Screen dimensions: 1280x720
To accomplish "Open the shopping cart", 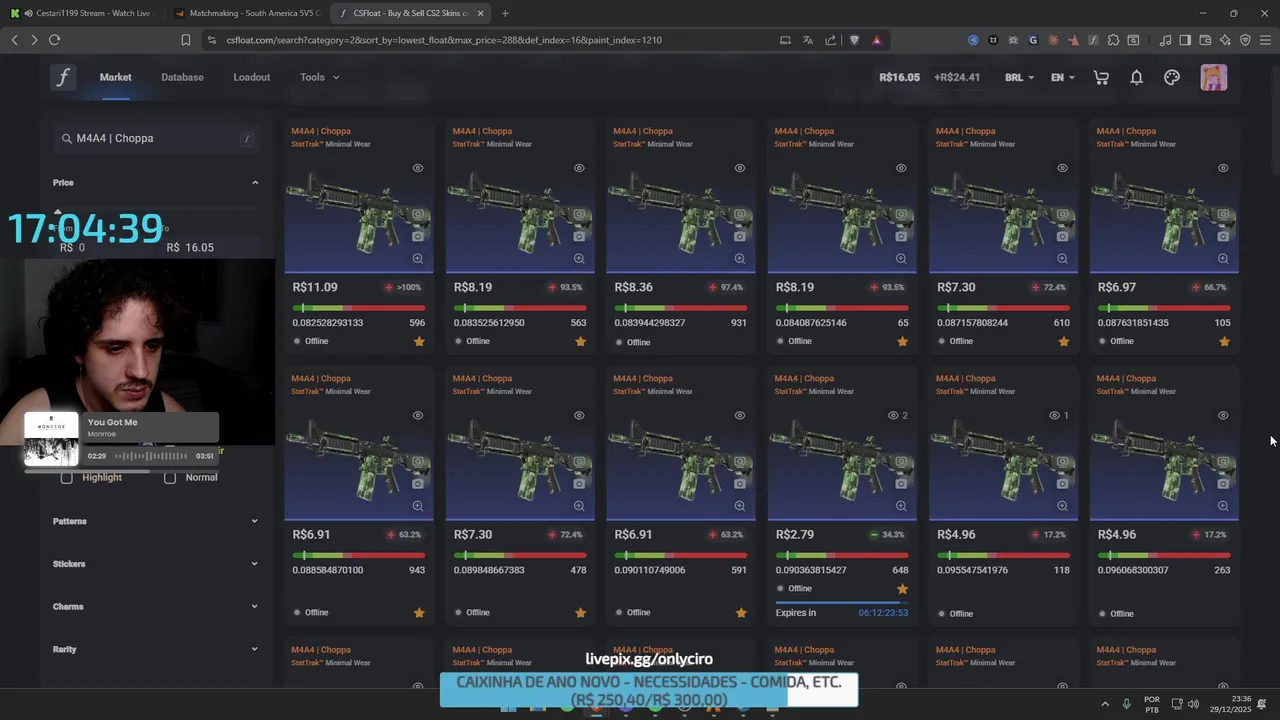I will pos(1101,77).
